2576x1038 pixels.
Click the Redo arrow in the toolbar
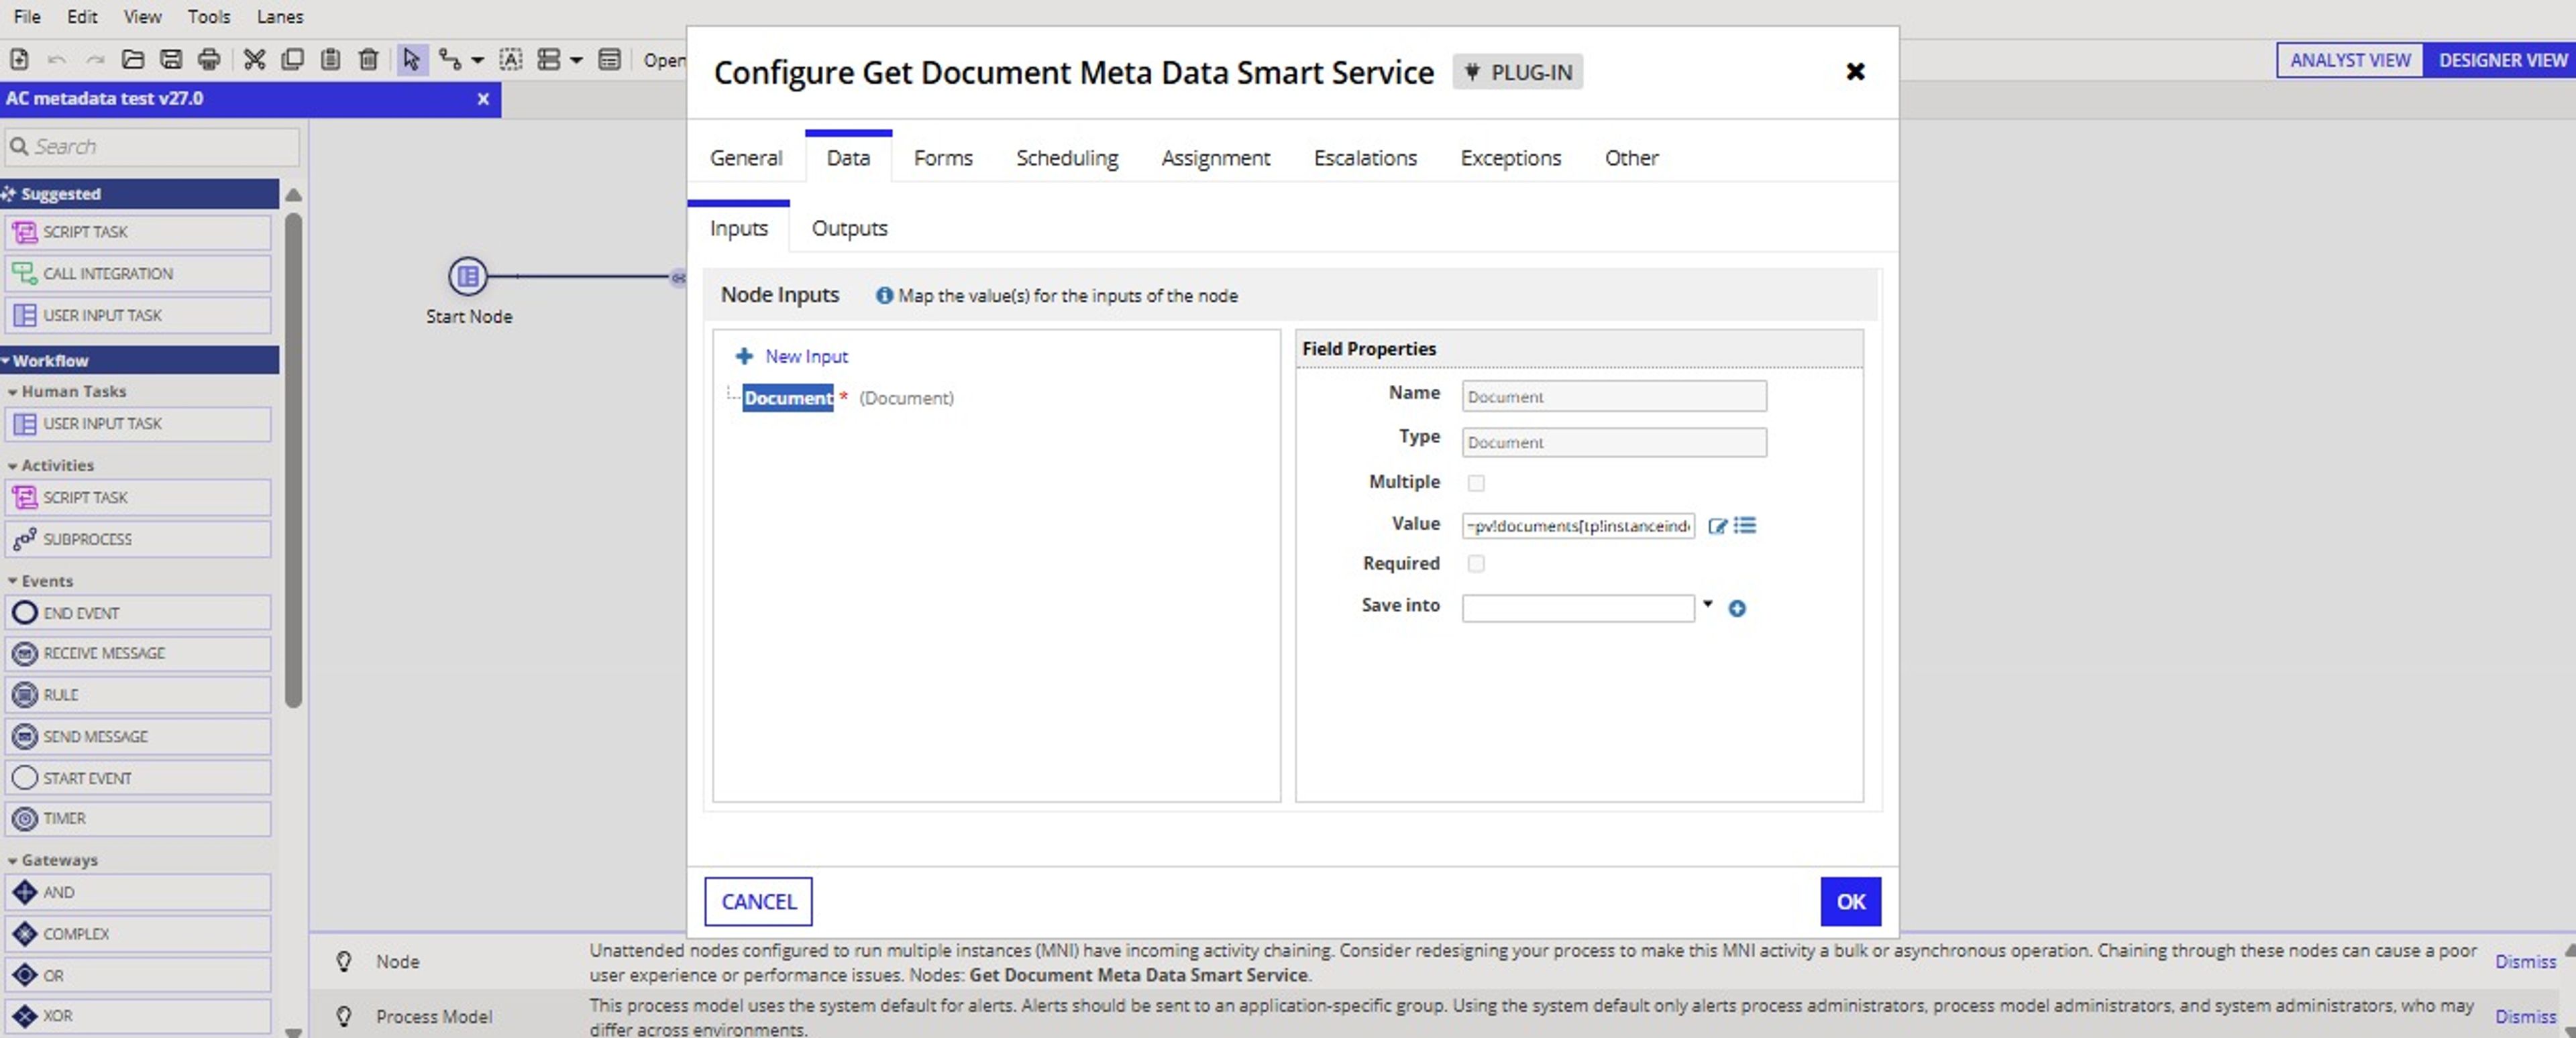coord(95,60)
